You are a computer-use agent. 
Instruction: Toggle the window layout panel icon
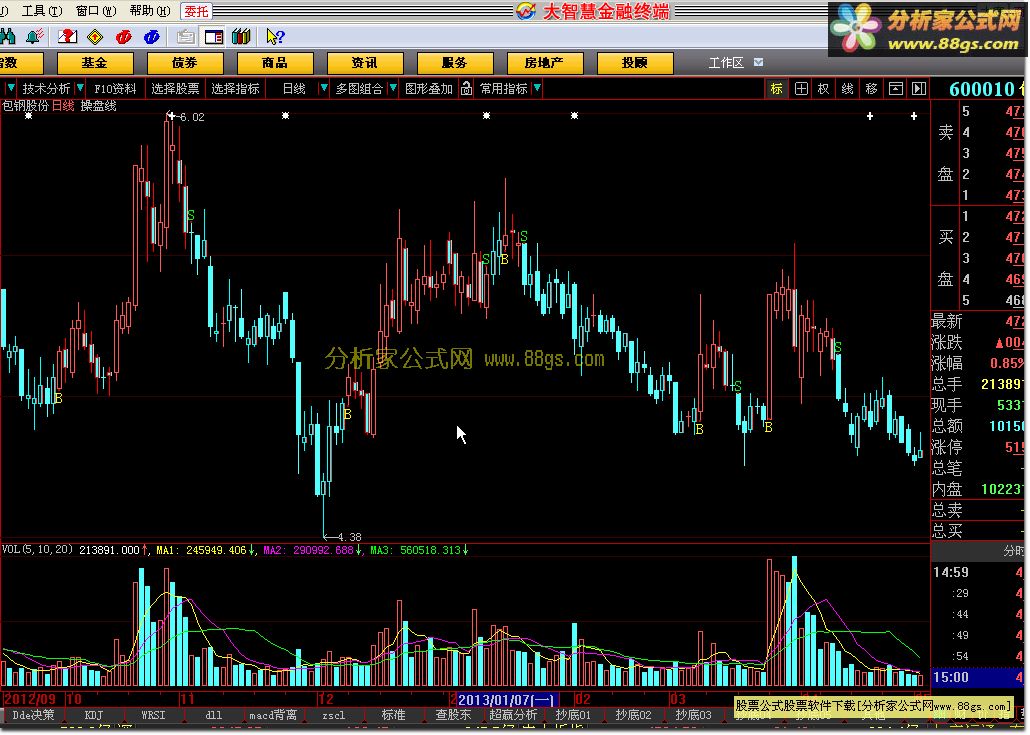point(213,37)
